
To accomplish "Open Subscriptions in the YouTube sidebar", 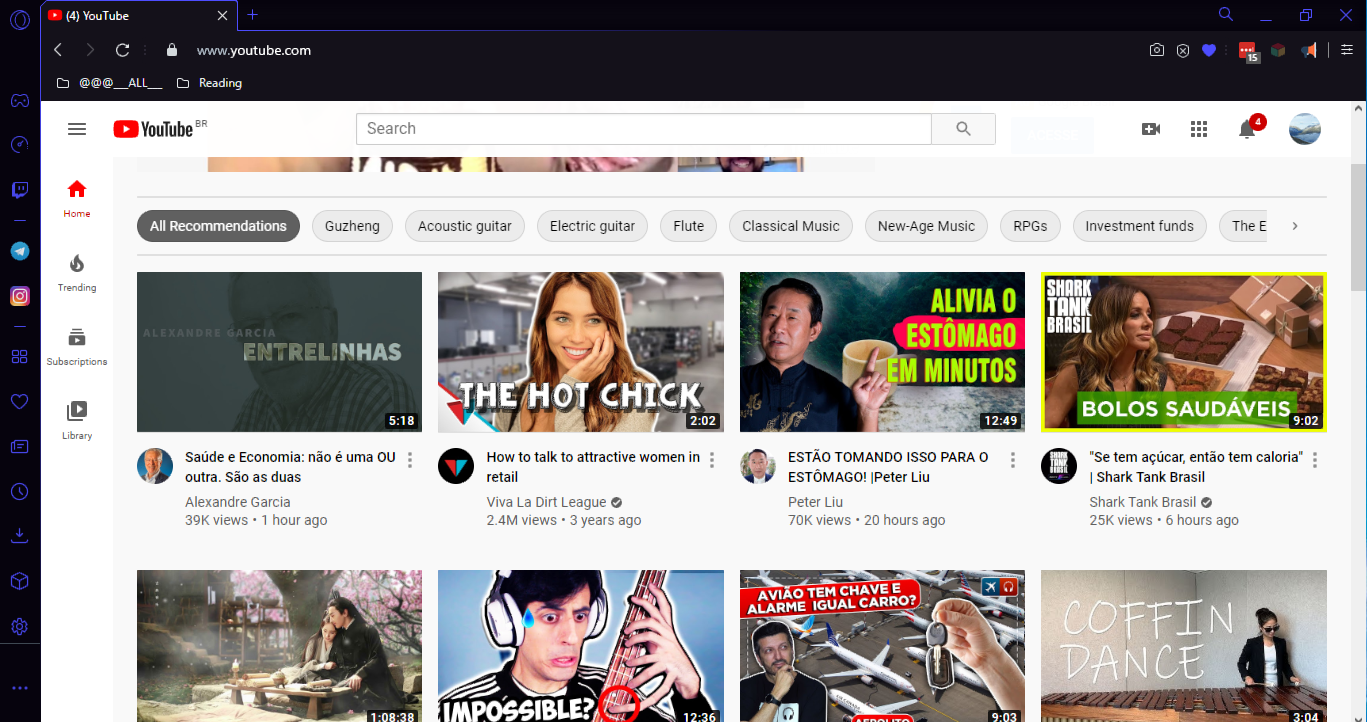I will pos(77,346).
